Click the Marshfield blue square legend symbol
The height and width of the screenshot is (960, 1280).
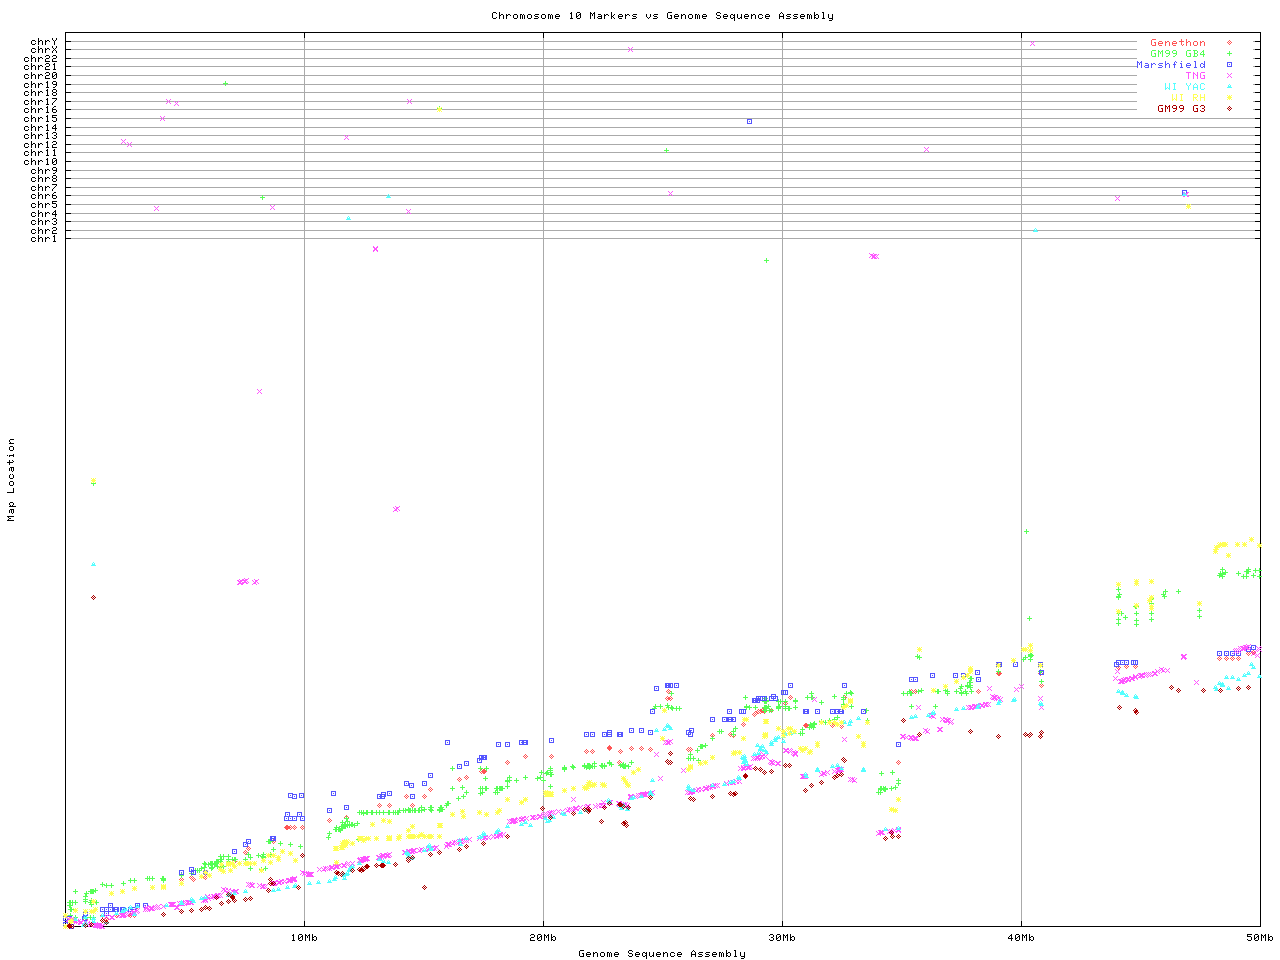click(1229, 65)
